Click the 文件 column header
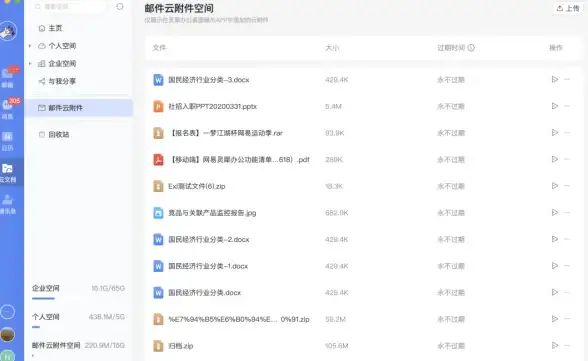588x361 pixels. pyautogui.click(x=159, y=48)
